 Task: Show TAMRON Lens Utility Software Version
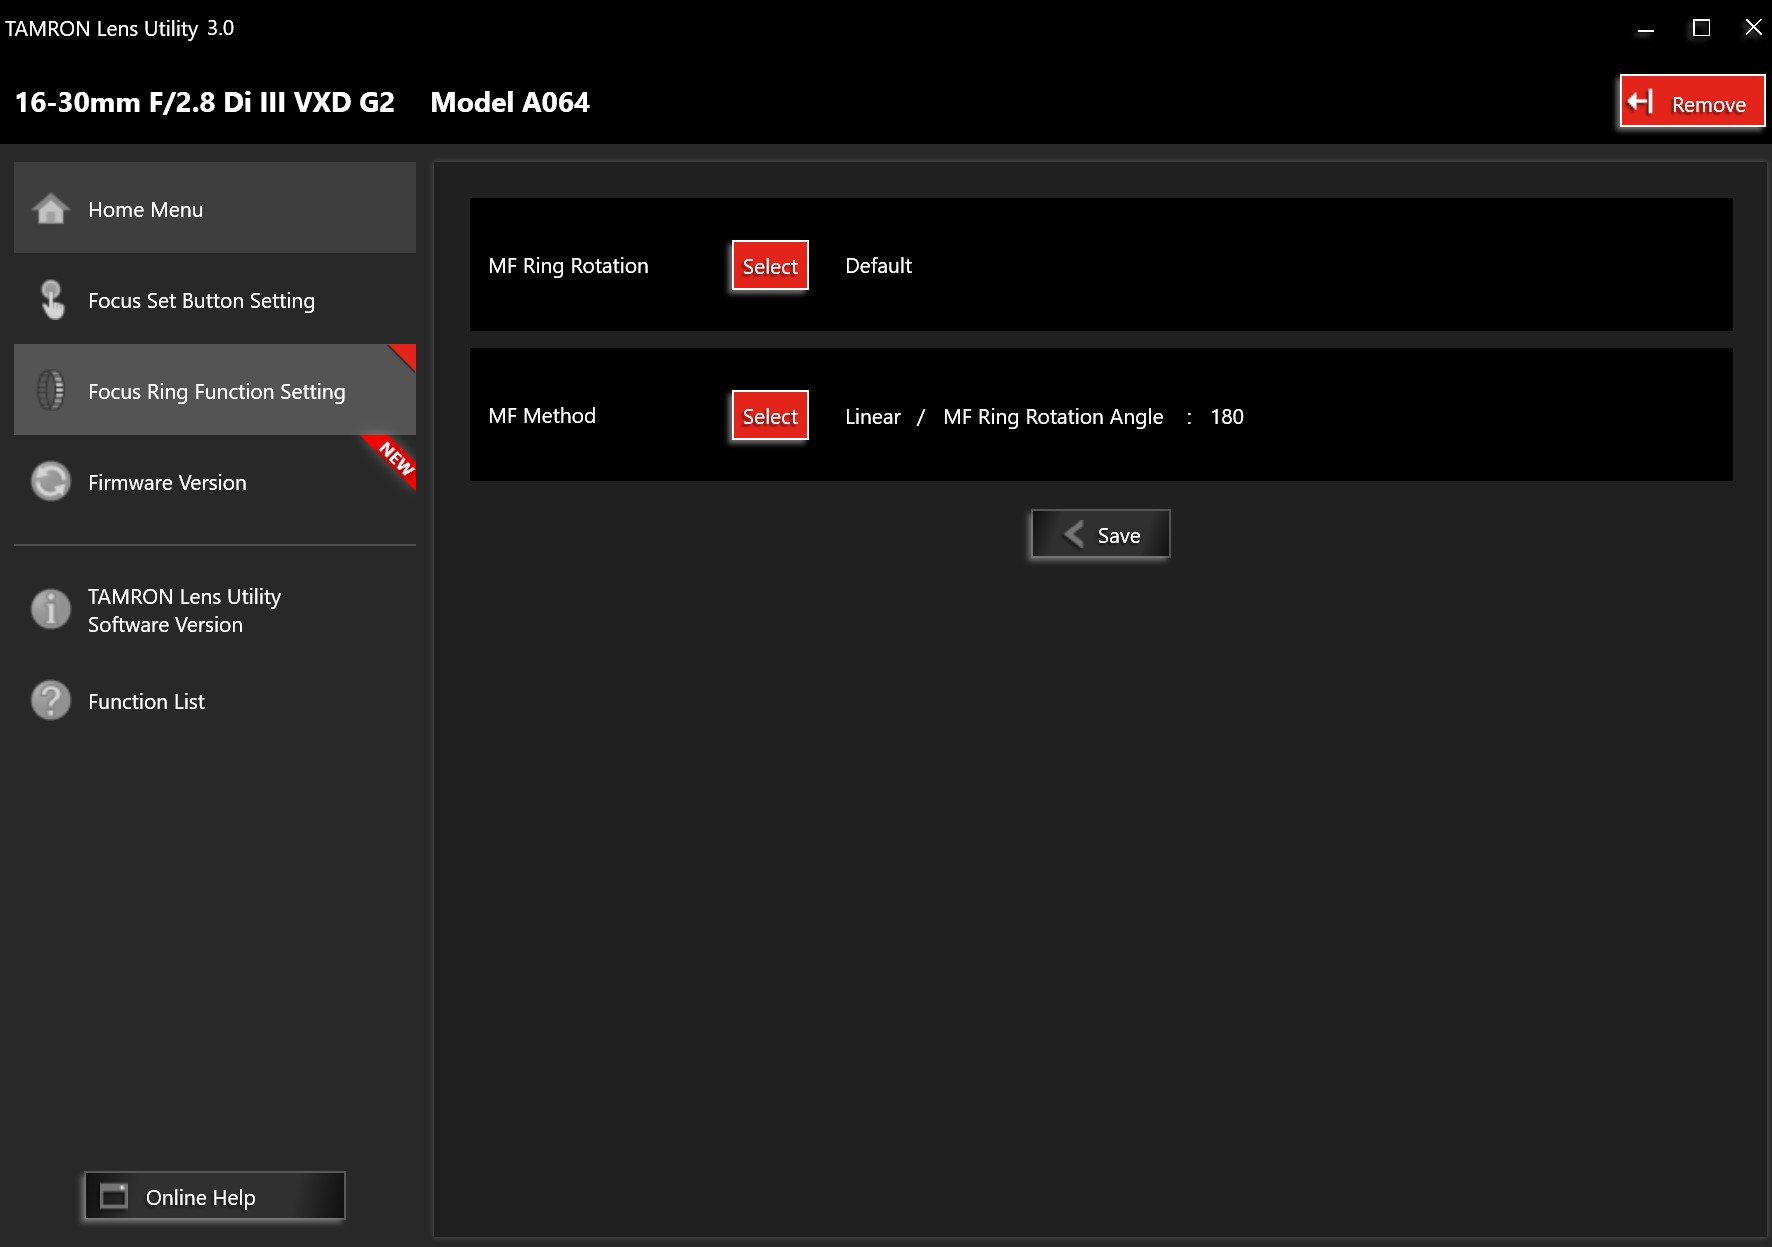pos(215,610)
